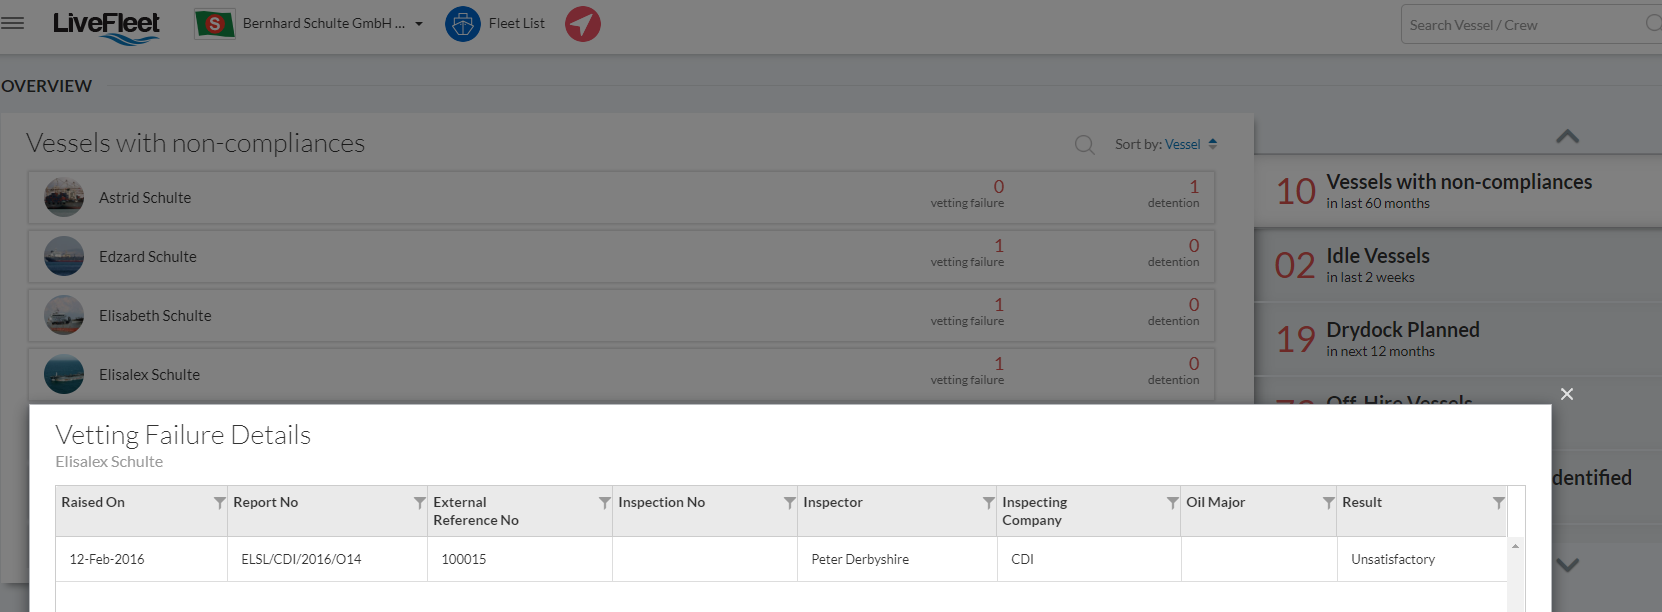Collapse the overview panel up chevron
This screenshot has width=1662, height=612.
pyautogui.click(x=1567, y=136)
